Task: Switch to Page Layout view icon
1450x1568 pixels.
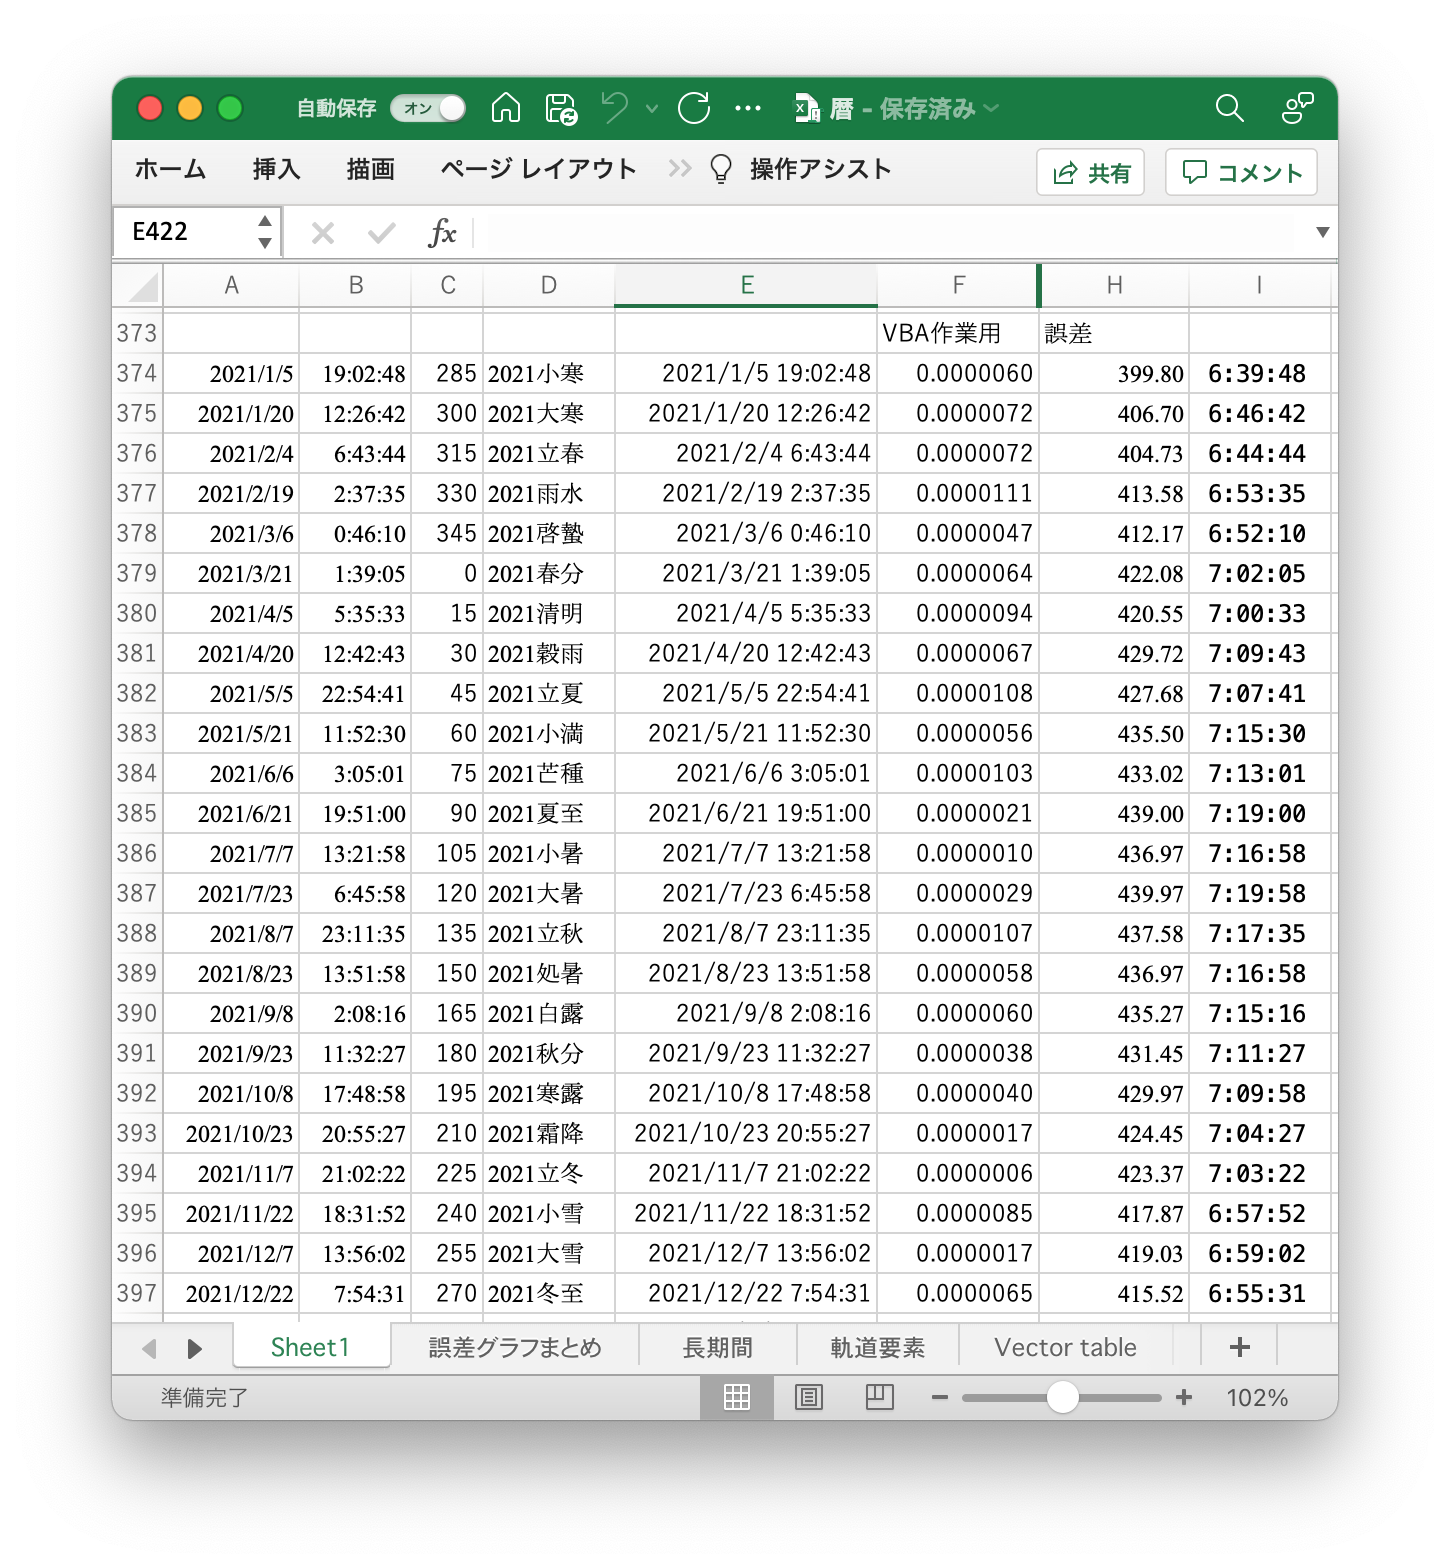Action: (808, 1397)
